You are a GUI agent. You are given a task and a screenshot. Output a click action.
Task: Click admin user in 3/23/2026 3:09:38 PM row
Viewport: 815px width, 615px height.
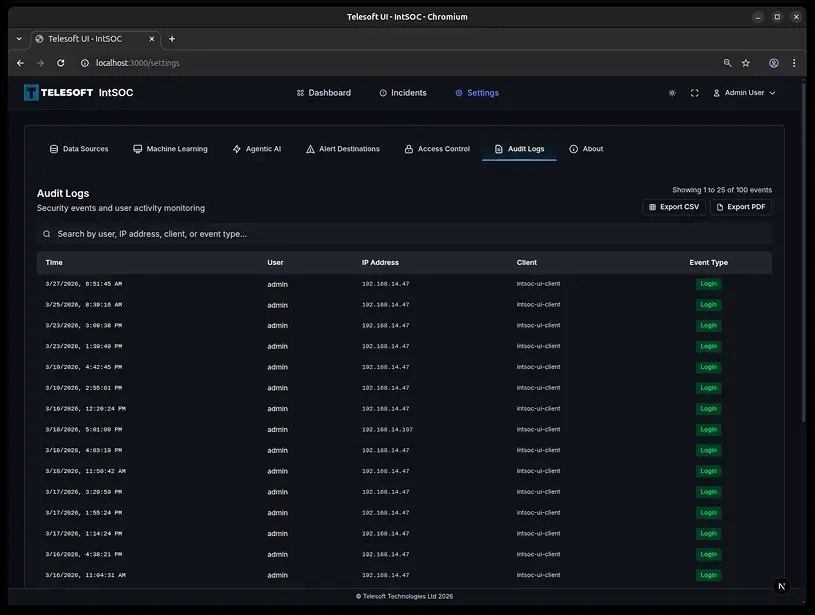[x=278, y=325]
